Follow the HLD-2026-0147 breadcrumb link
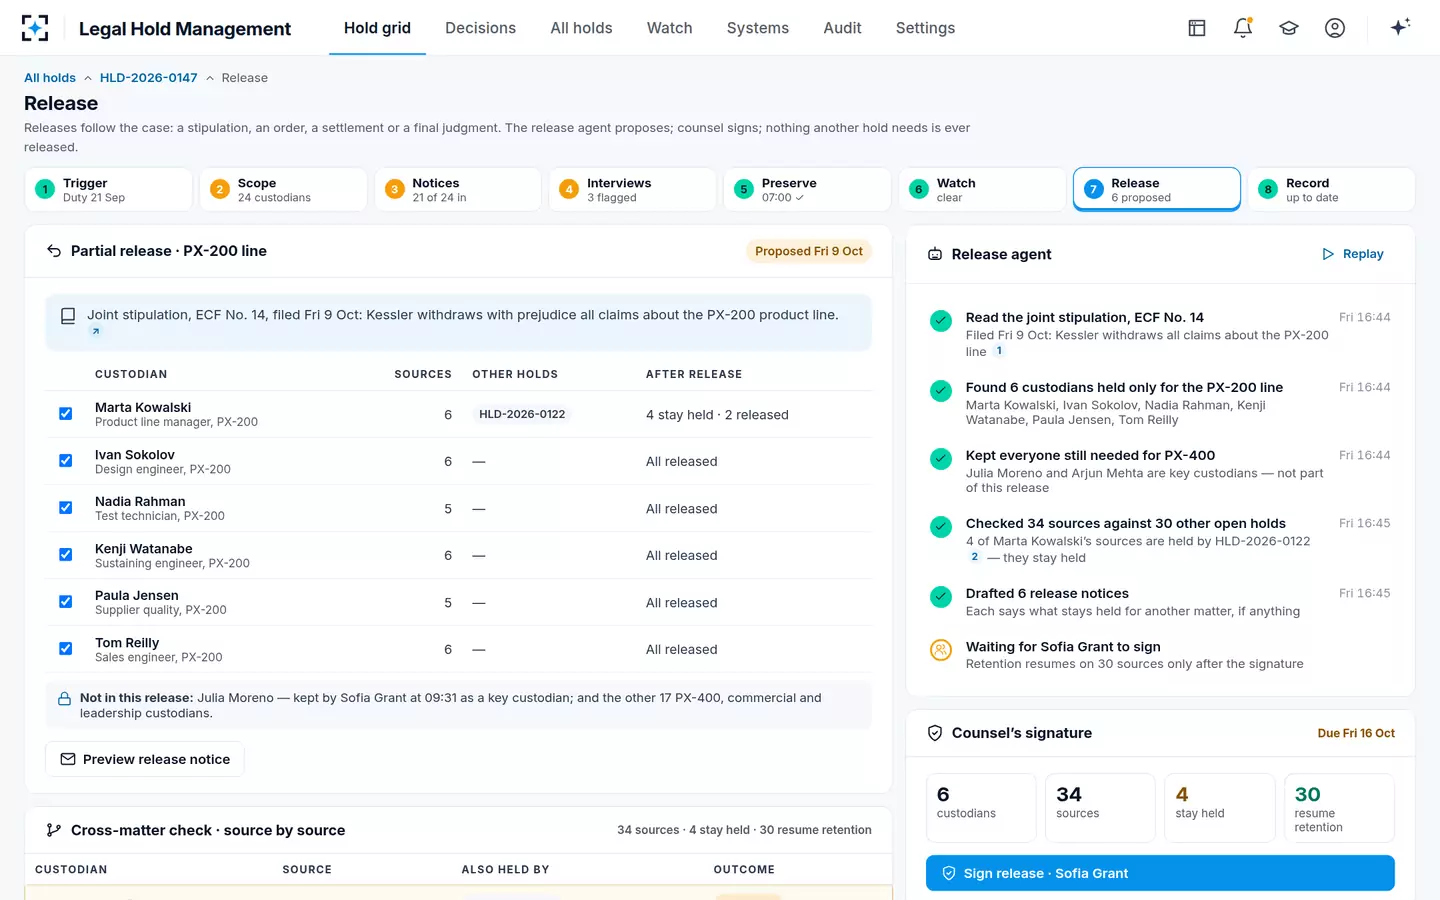Screen dimensions: 1440x900 [148, 78]
